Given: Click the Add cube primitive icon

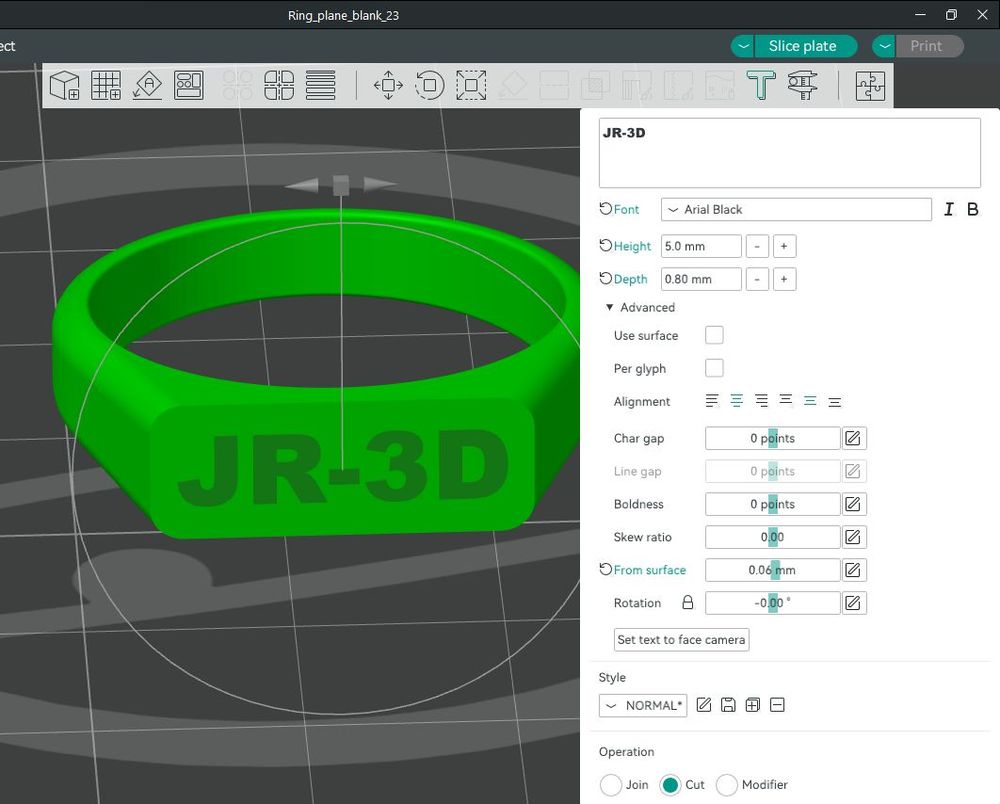Looking at the screenshot, I should point(64,85).
